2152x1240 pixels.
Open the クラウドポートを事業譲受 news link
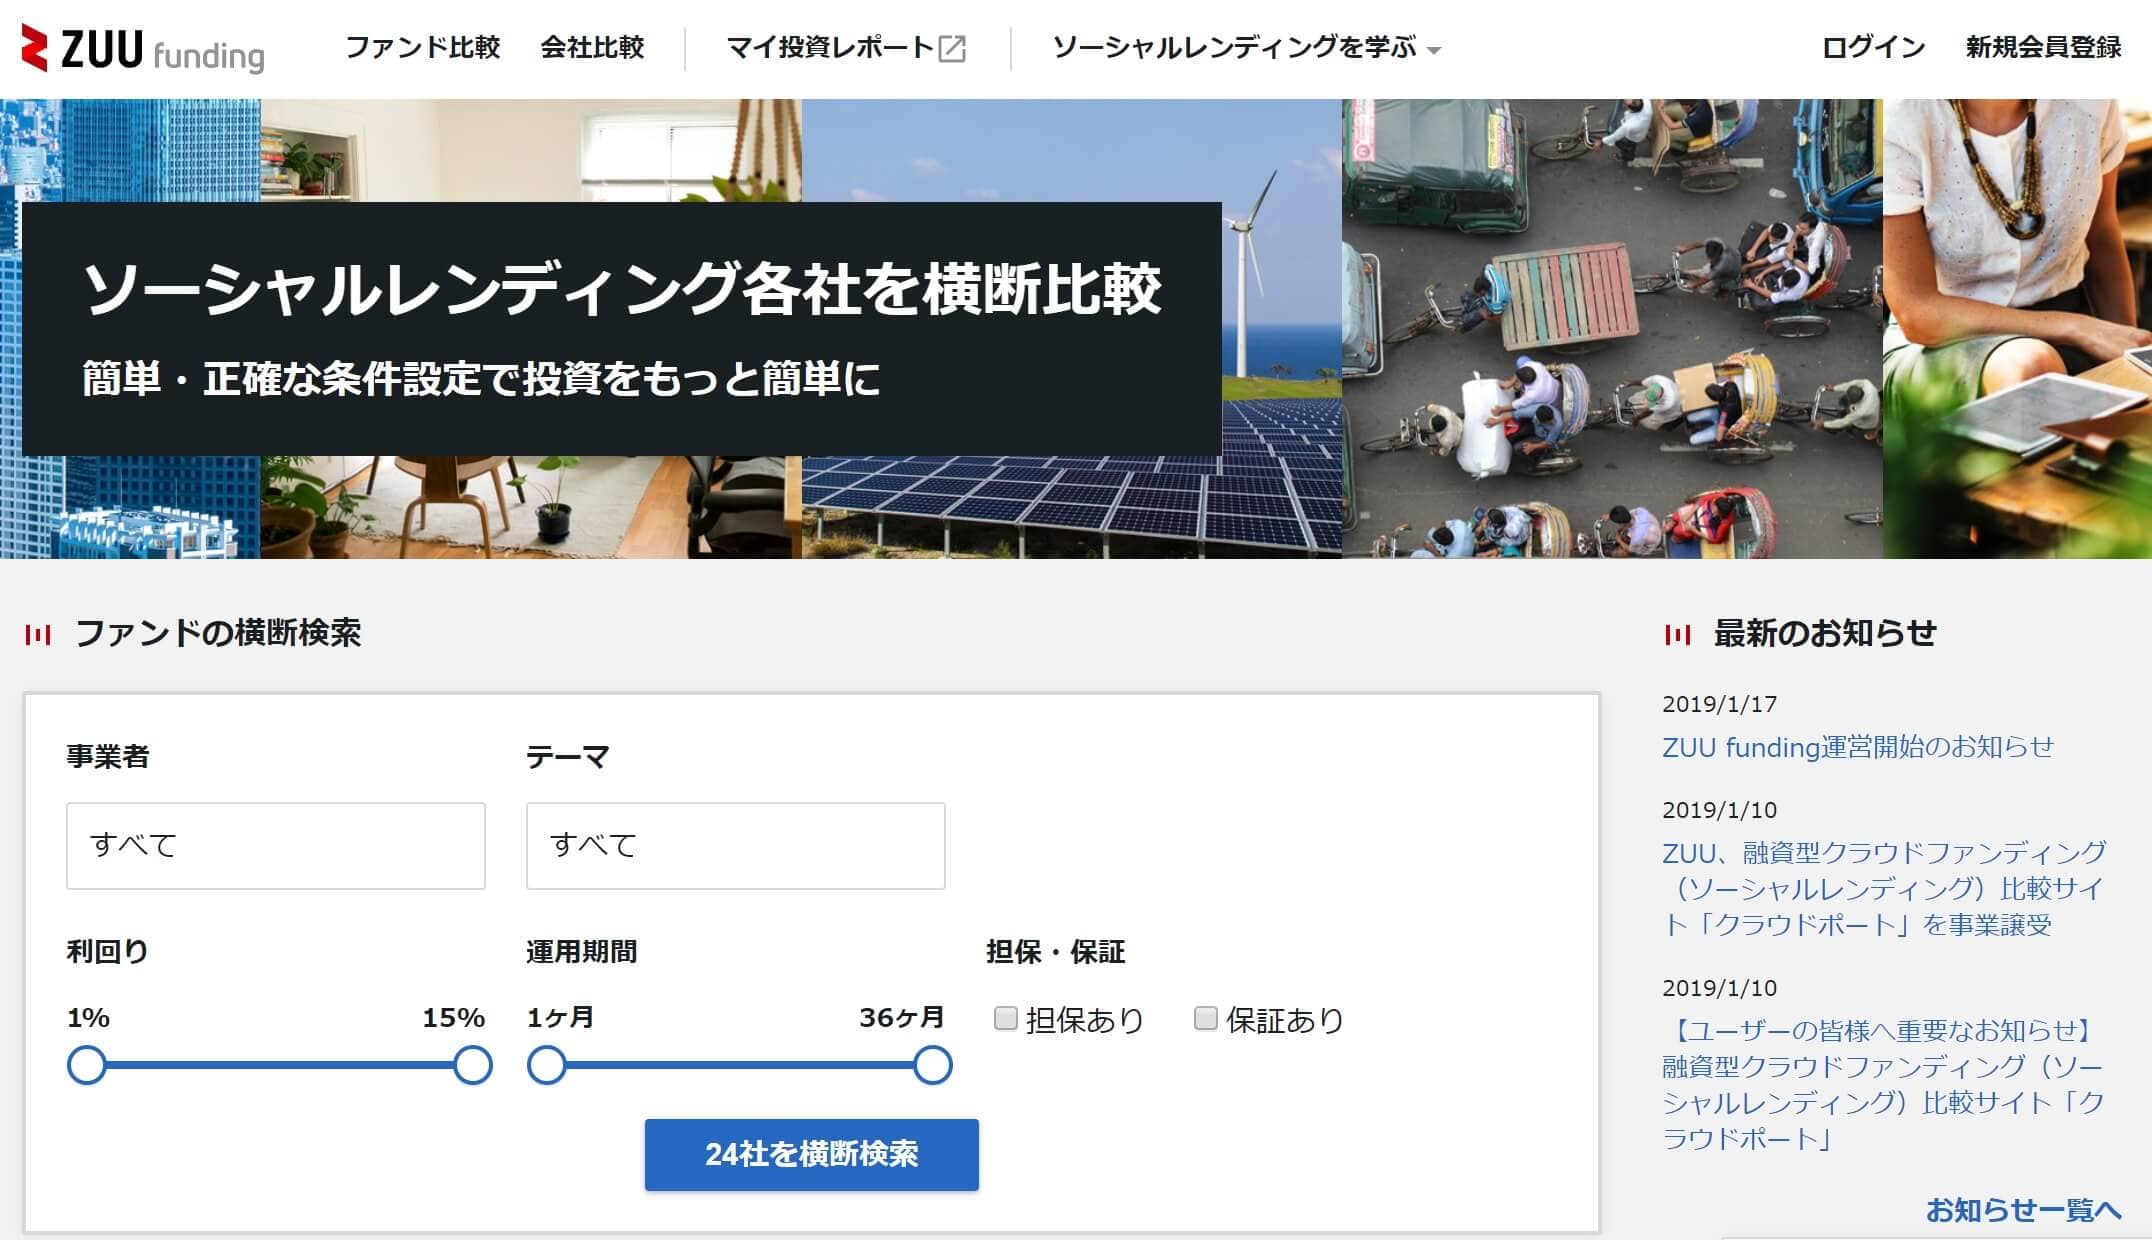click(x=1884, y=888)
